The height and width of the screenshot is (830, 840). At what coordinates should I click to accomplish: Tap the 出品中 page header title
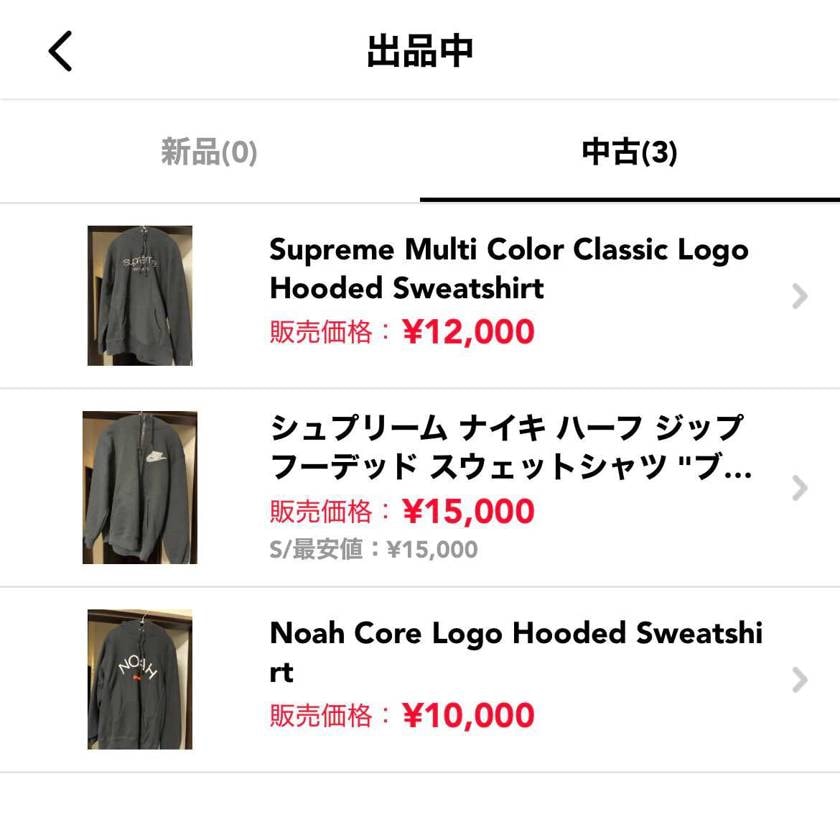pyautogui.click(x=419, y=51)
